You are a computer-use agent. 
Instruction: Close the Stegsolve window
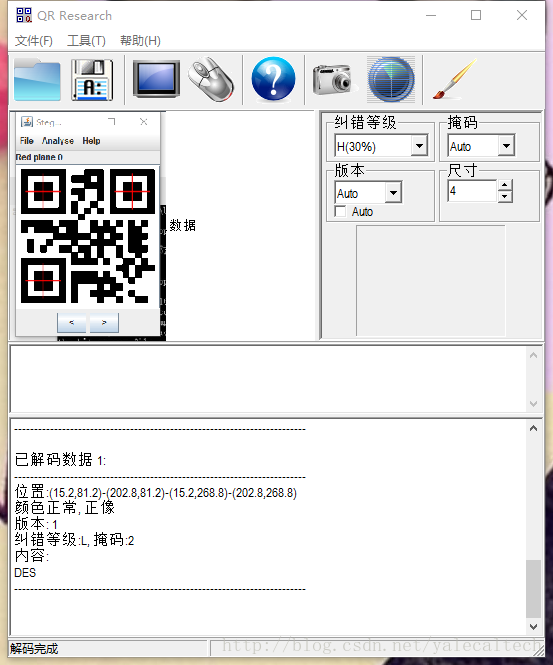[144, 122]
